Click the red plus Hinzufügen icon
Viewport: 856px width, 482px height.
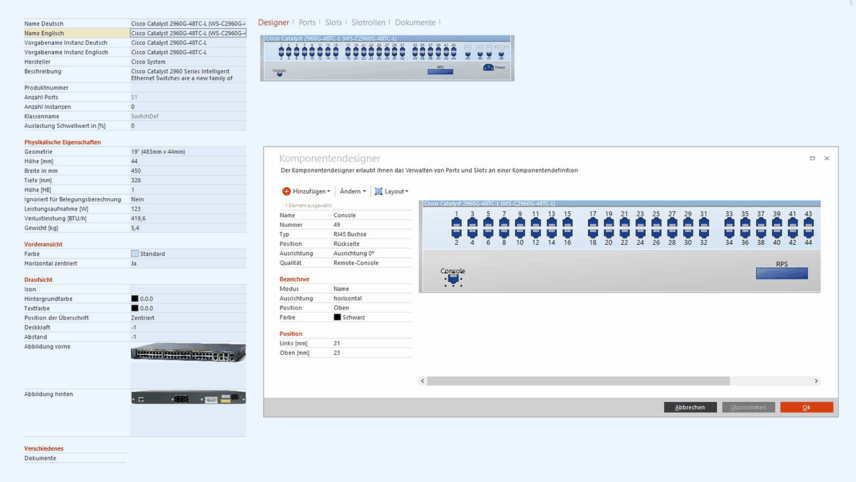(286, 191)
